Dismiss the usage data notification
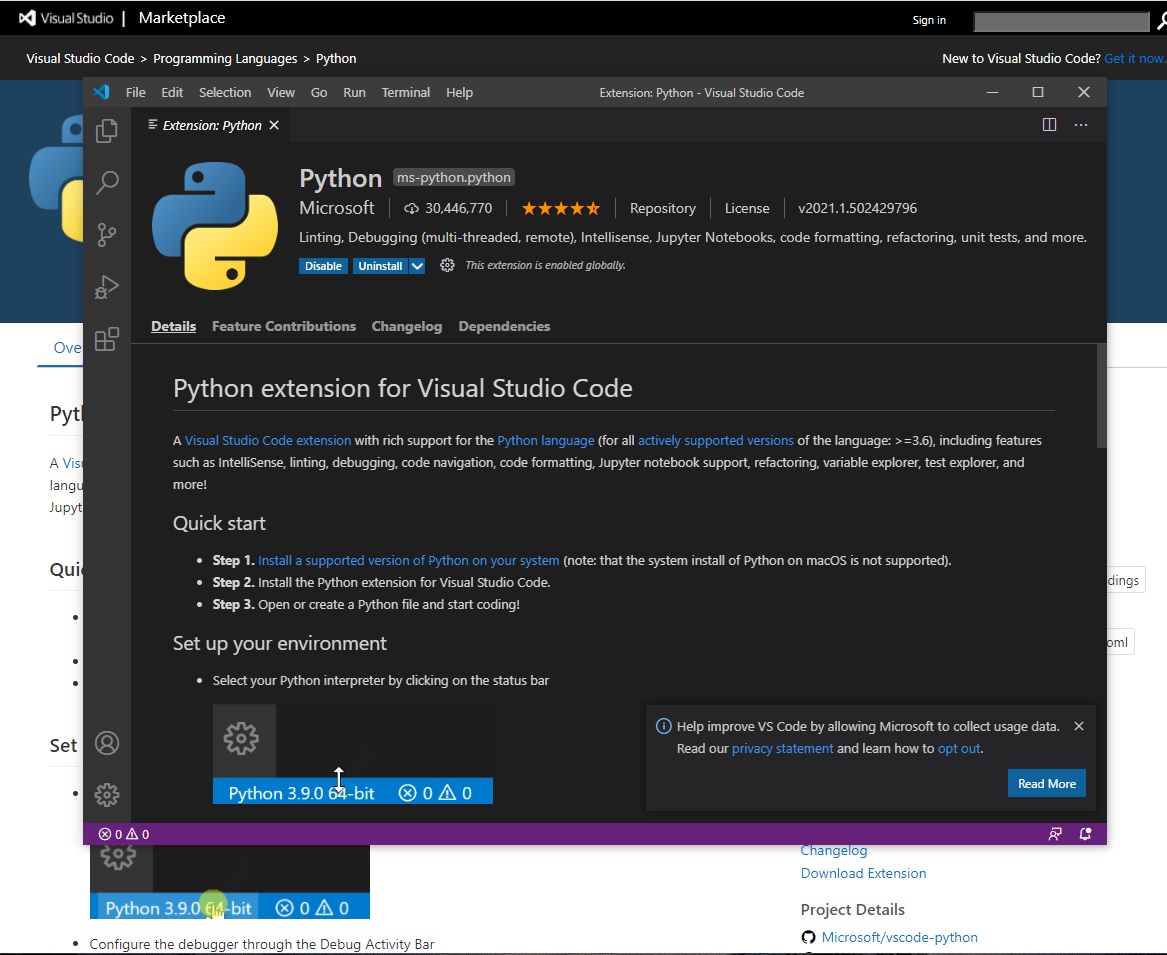The image size is (1167, 955). 1079,726
